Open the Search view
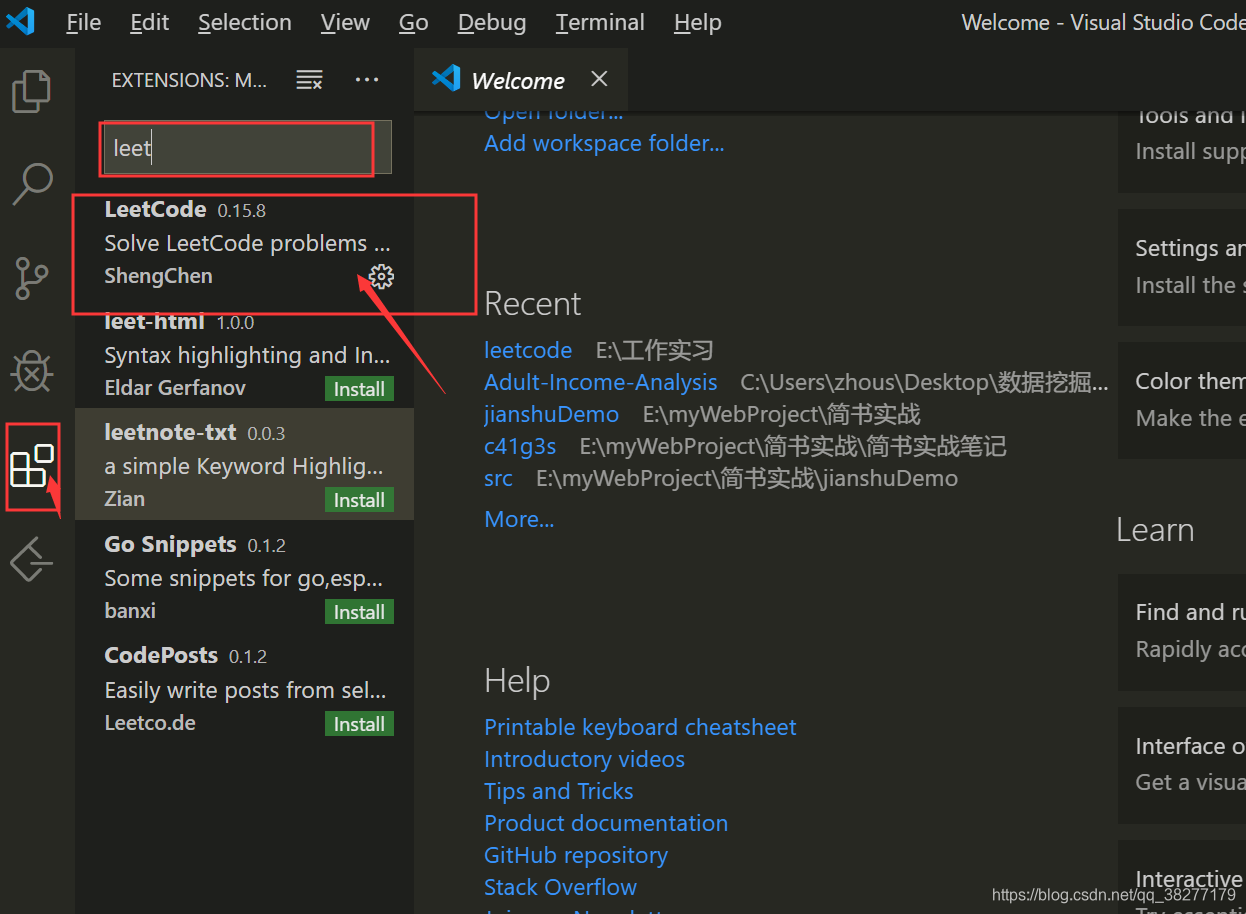The width and height of the screenshot is (1246, 914). [x=31, y=184]
